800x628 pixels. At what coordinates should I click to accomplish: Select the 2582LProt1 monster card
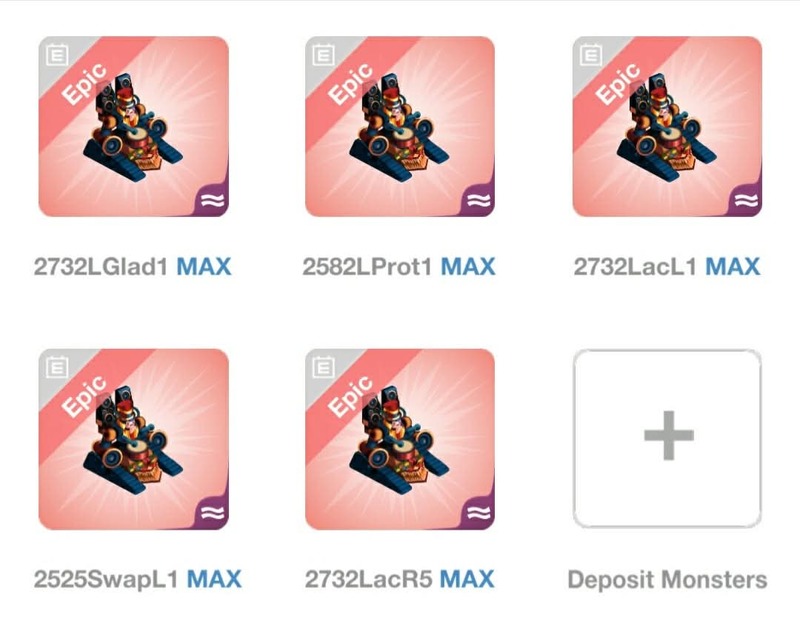click(x=400, y=127)
